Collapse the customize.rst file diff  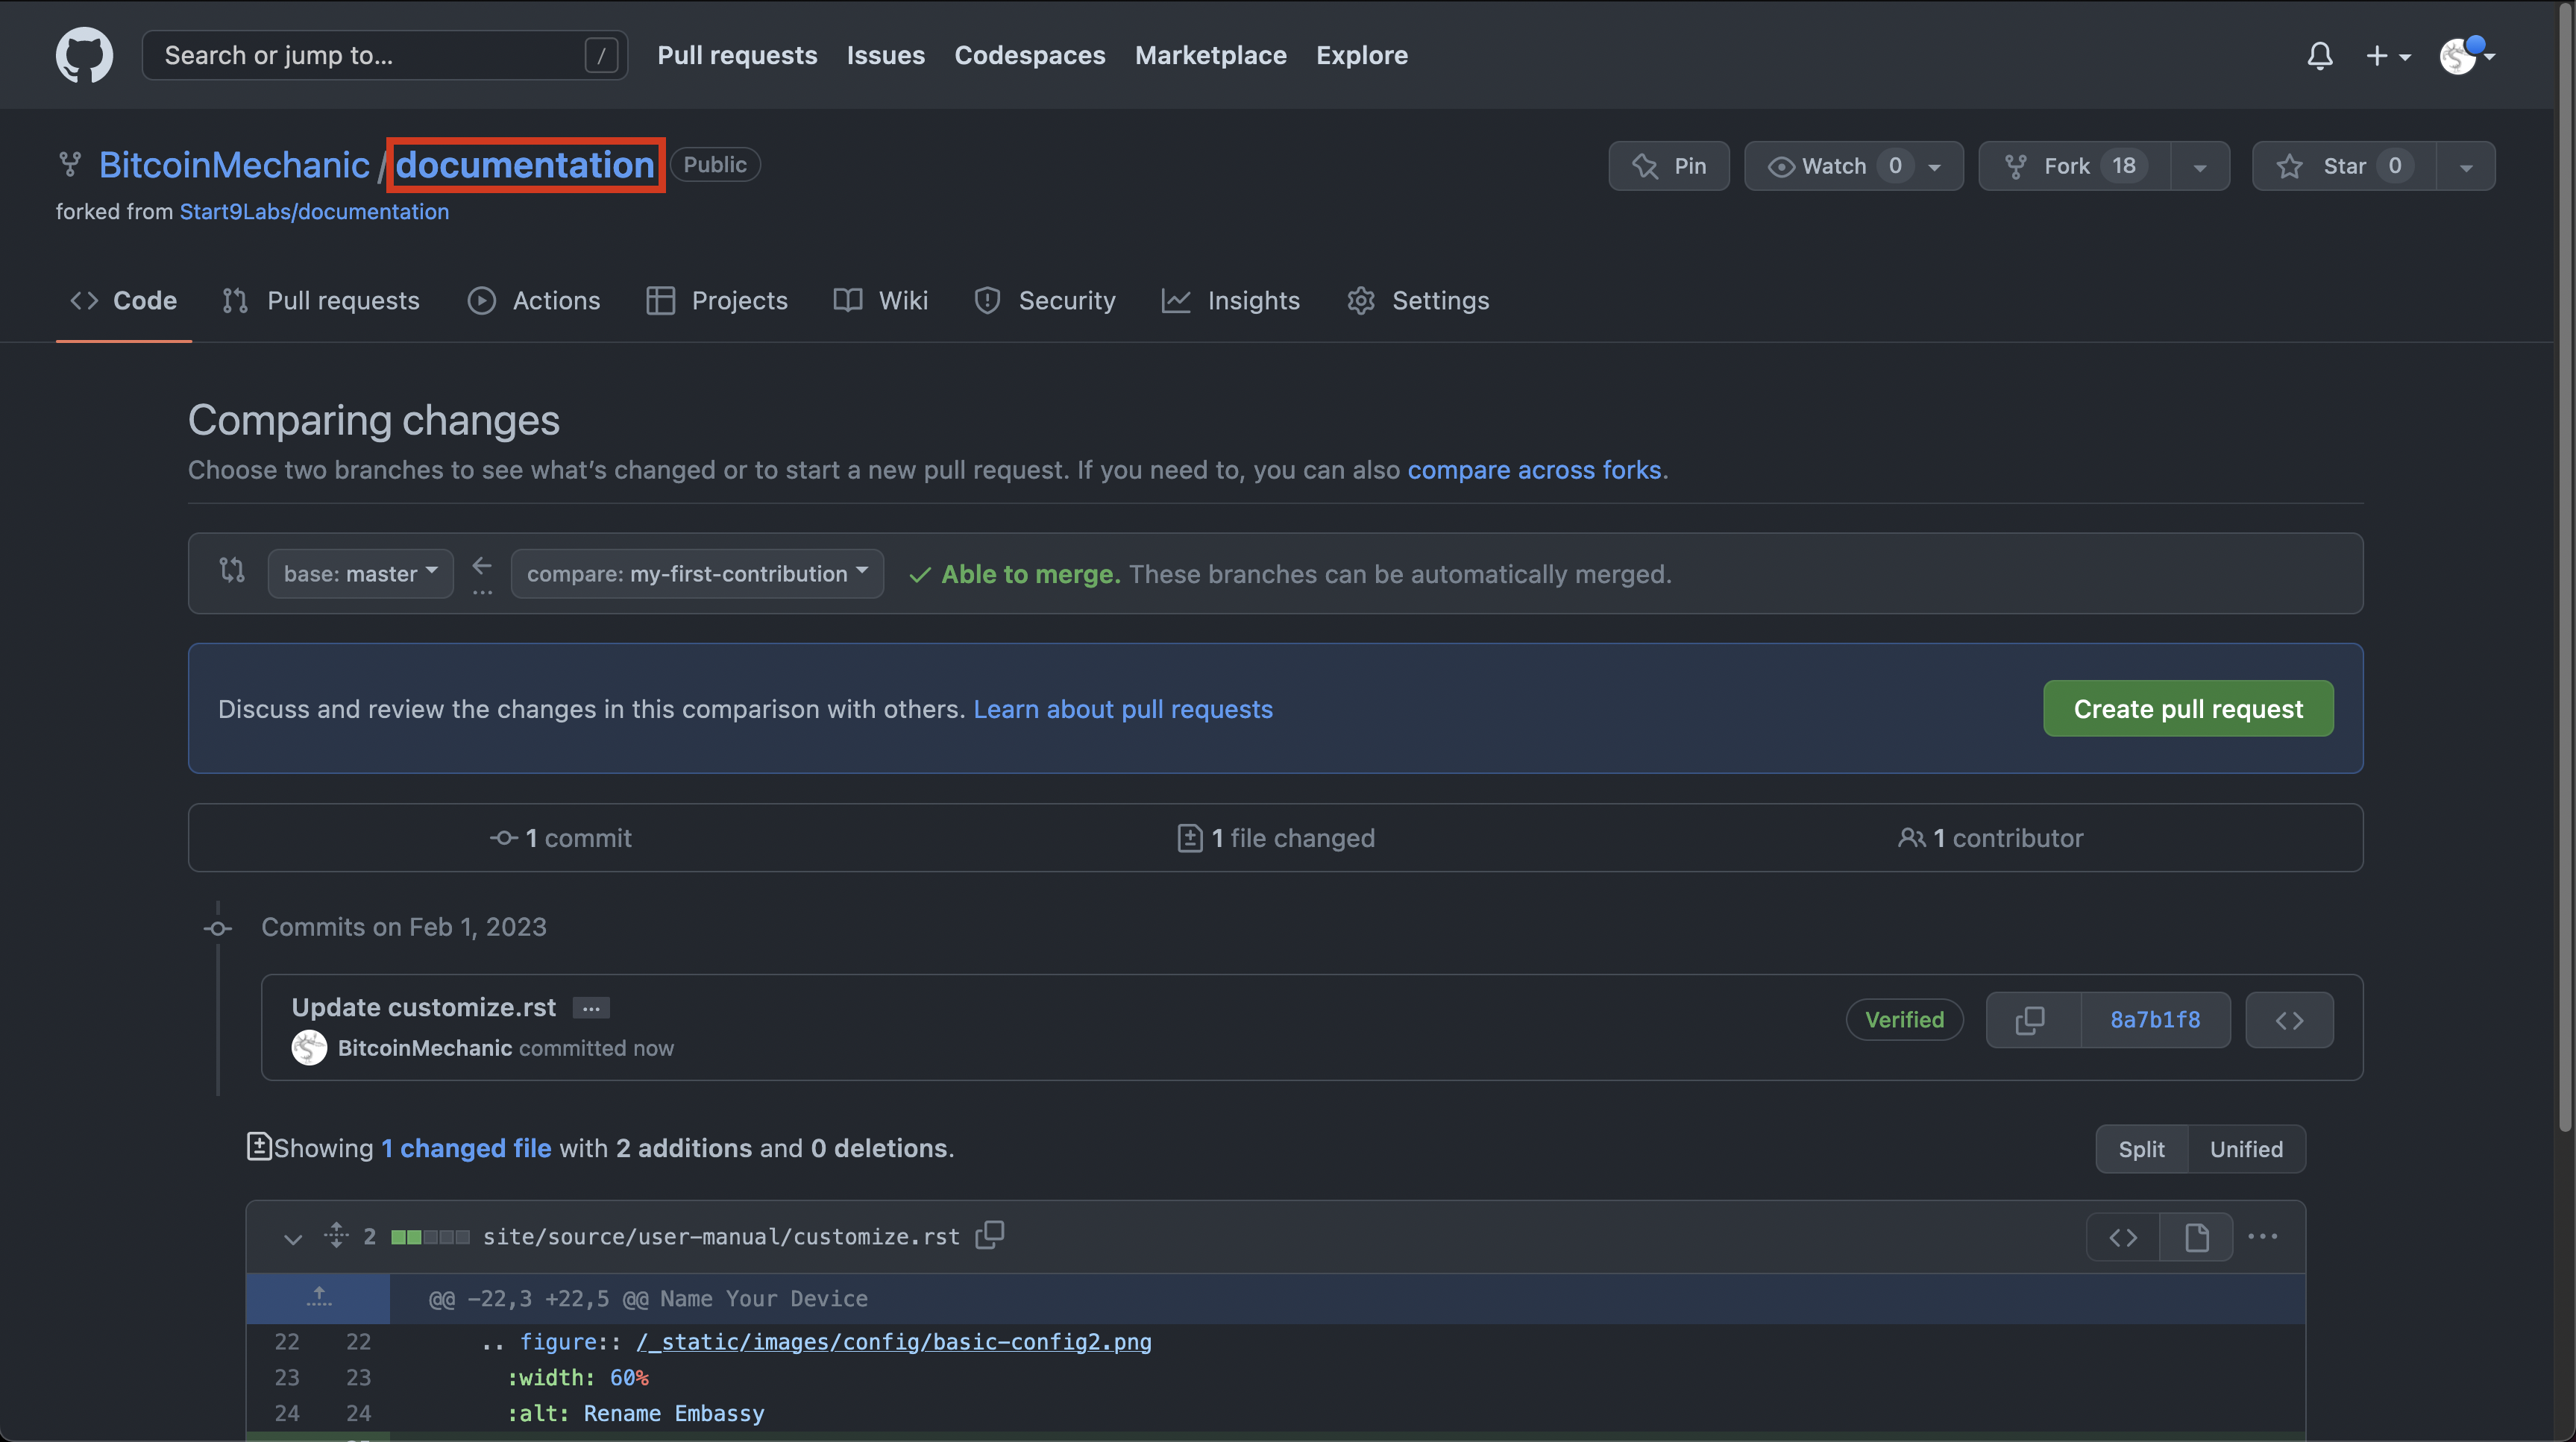click(x=292, y=1238)
